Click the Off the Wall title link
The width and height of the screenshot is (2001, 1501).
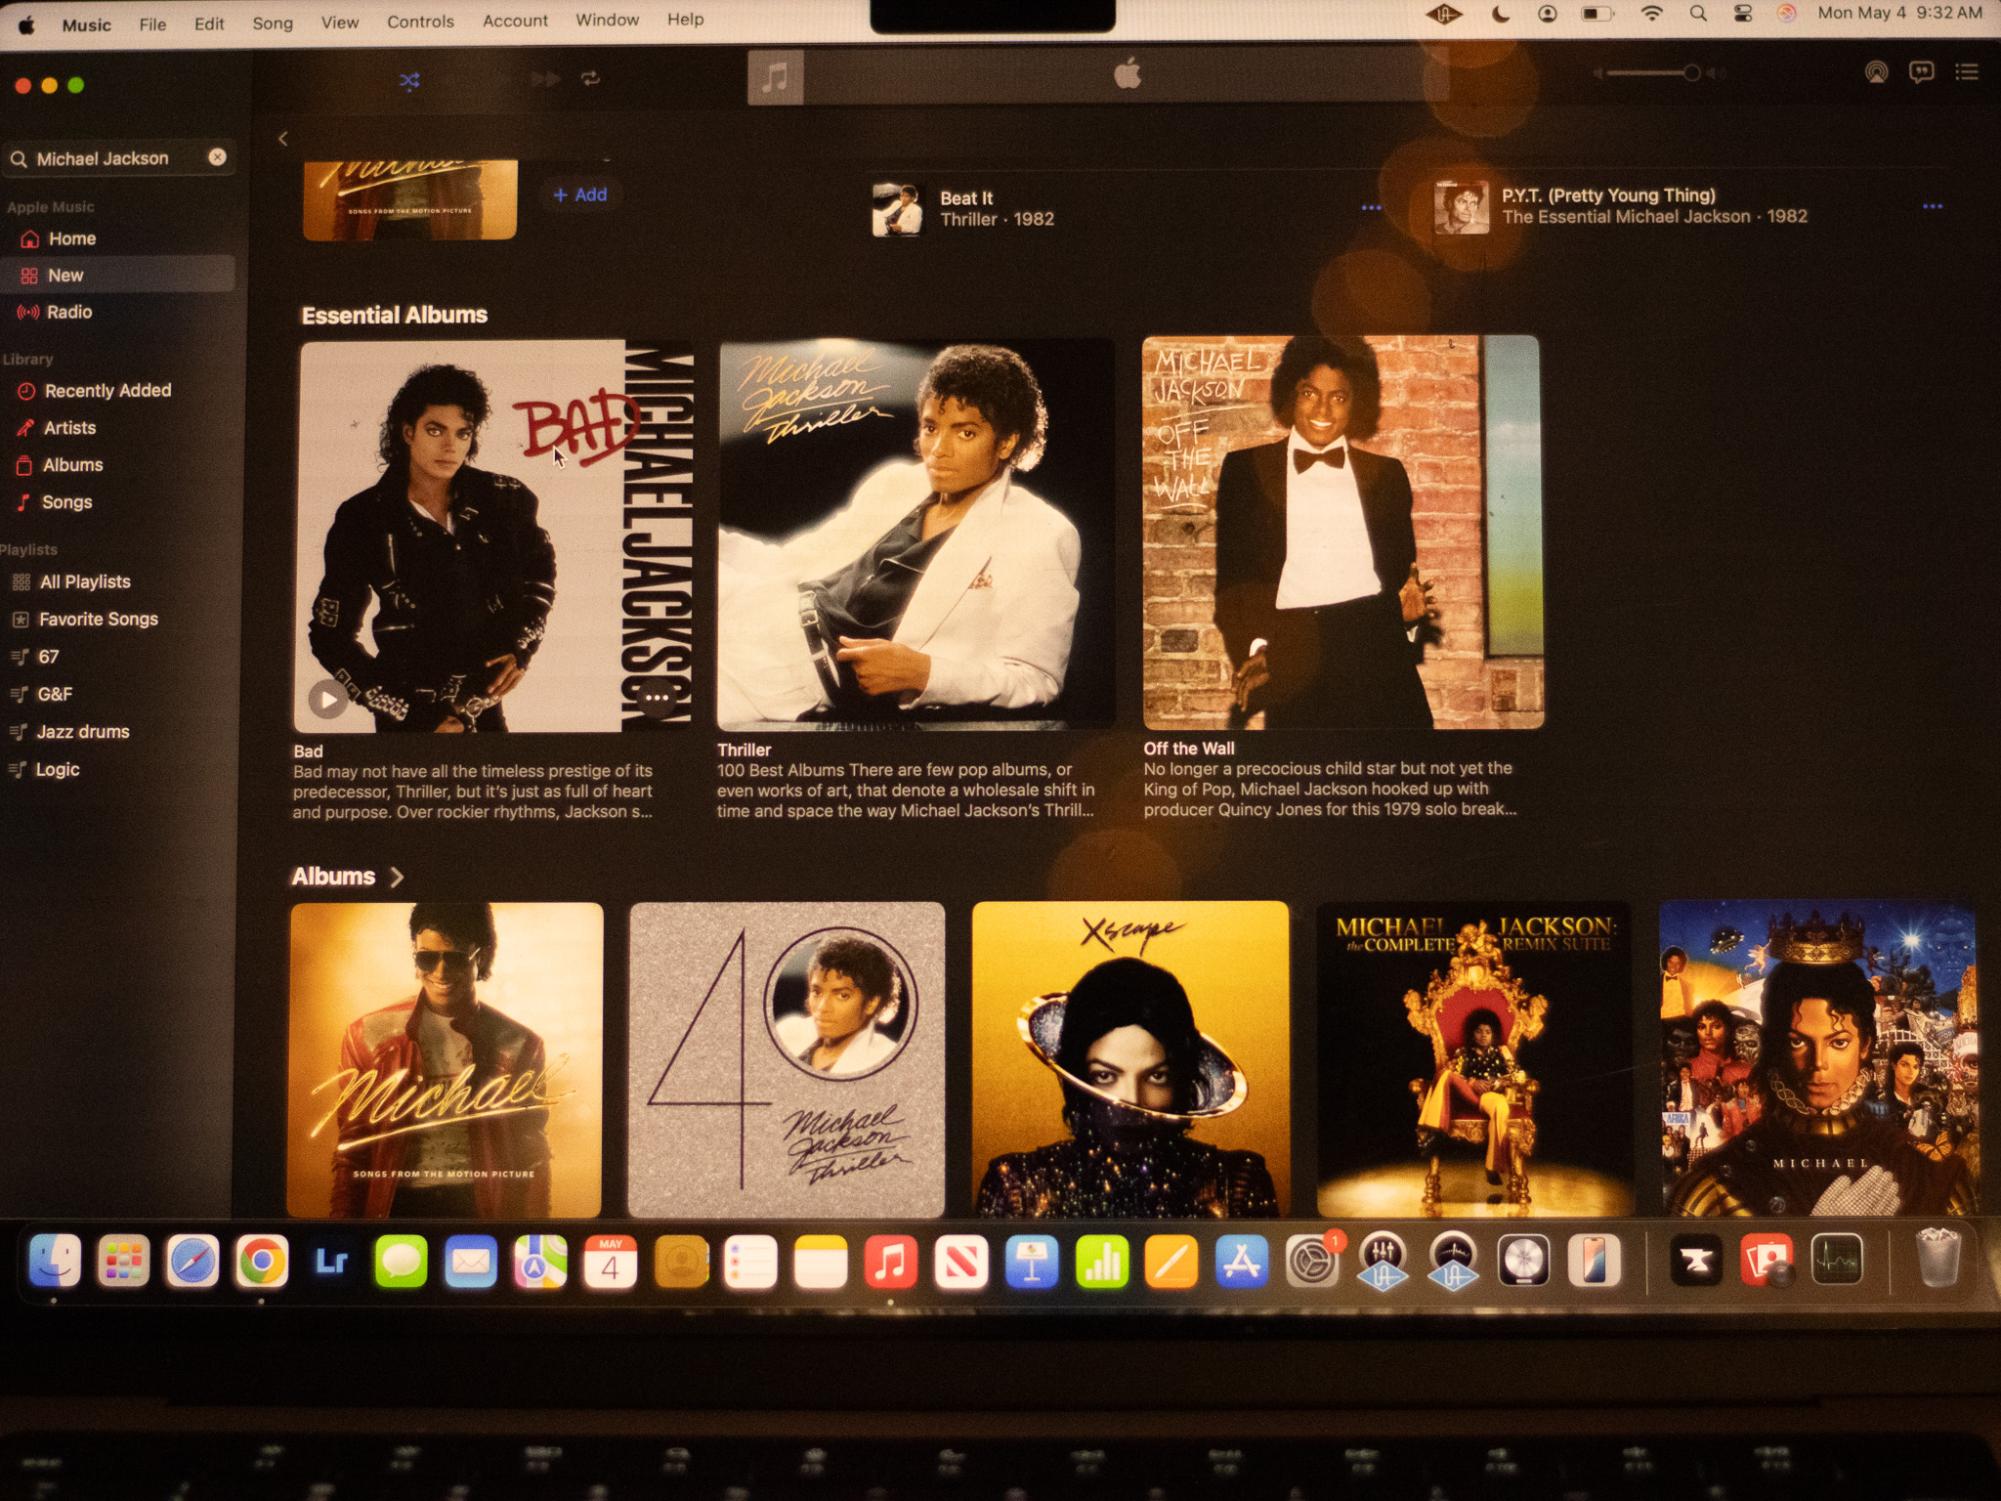(1189, 748)
